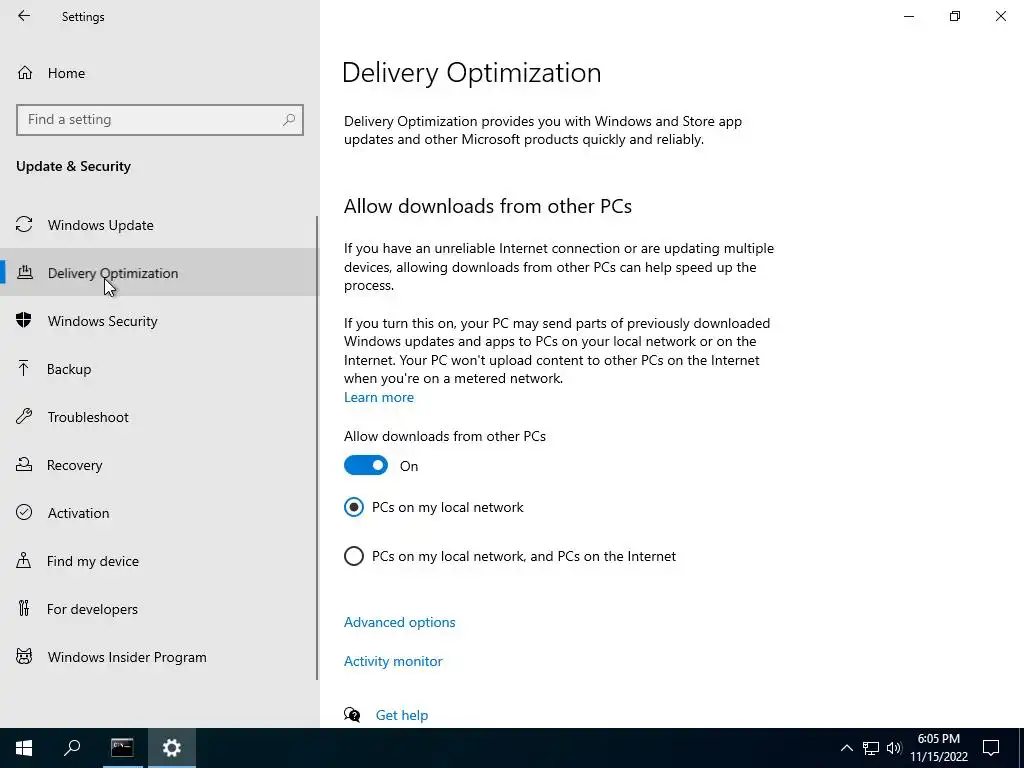This screenshot has width=1024, height=768.
Task: Click the Learn more link
Action: pos(379,397)
